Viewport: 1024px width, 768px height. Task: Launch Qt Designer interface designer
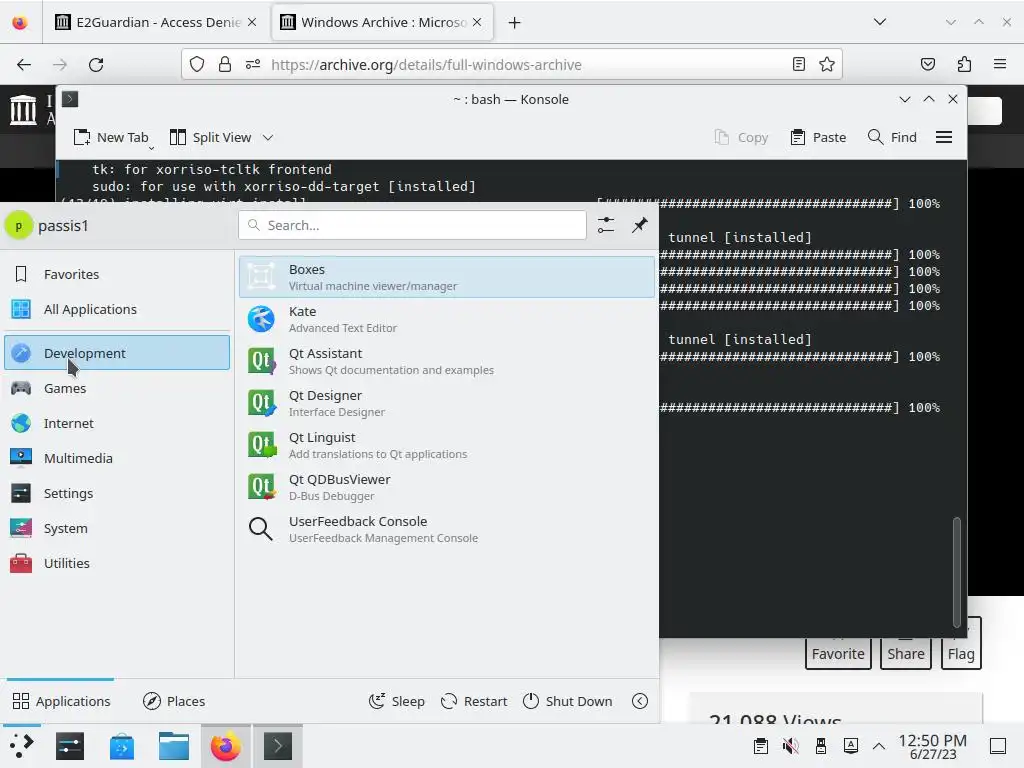(447, 403)
